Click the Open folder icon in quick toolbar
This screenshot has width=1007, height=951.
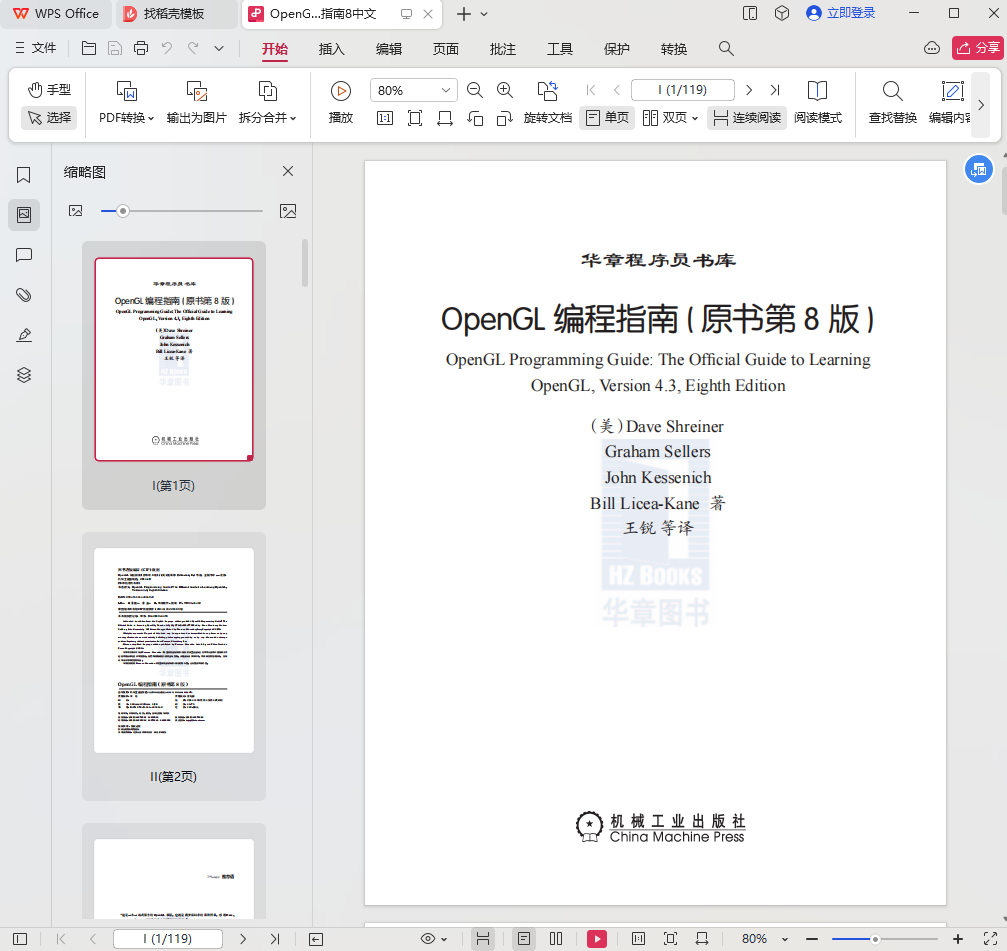(x=89, y=48)
